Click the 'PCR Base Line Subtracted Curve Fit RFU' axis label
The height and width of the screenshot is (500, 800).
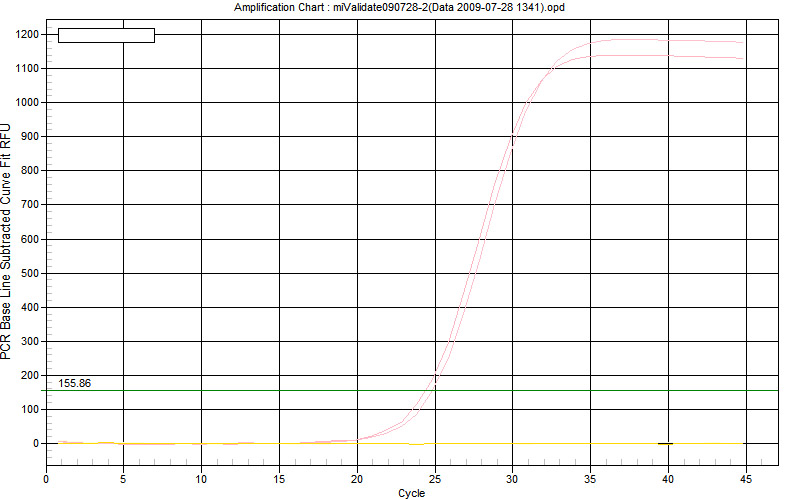(6, 241)
